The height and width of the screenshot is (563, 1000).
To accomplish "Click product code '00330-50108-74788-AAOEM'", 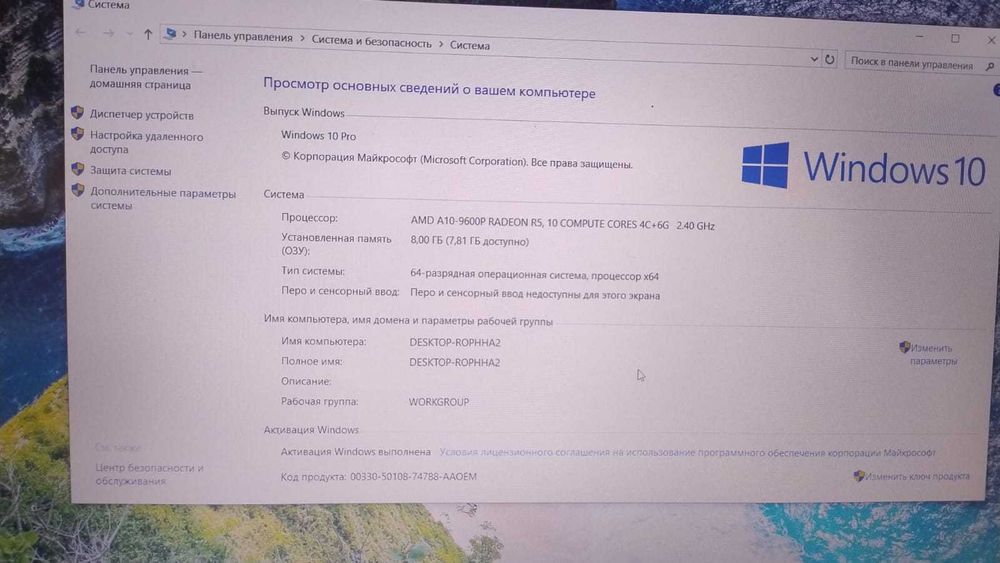I will [x=413, y=476].
